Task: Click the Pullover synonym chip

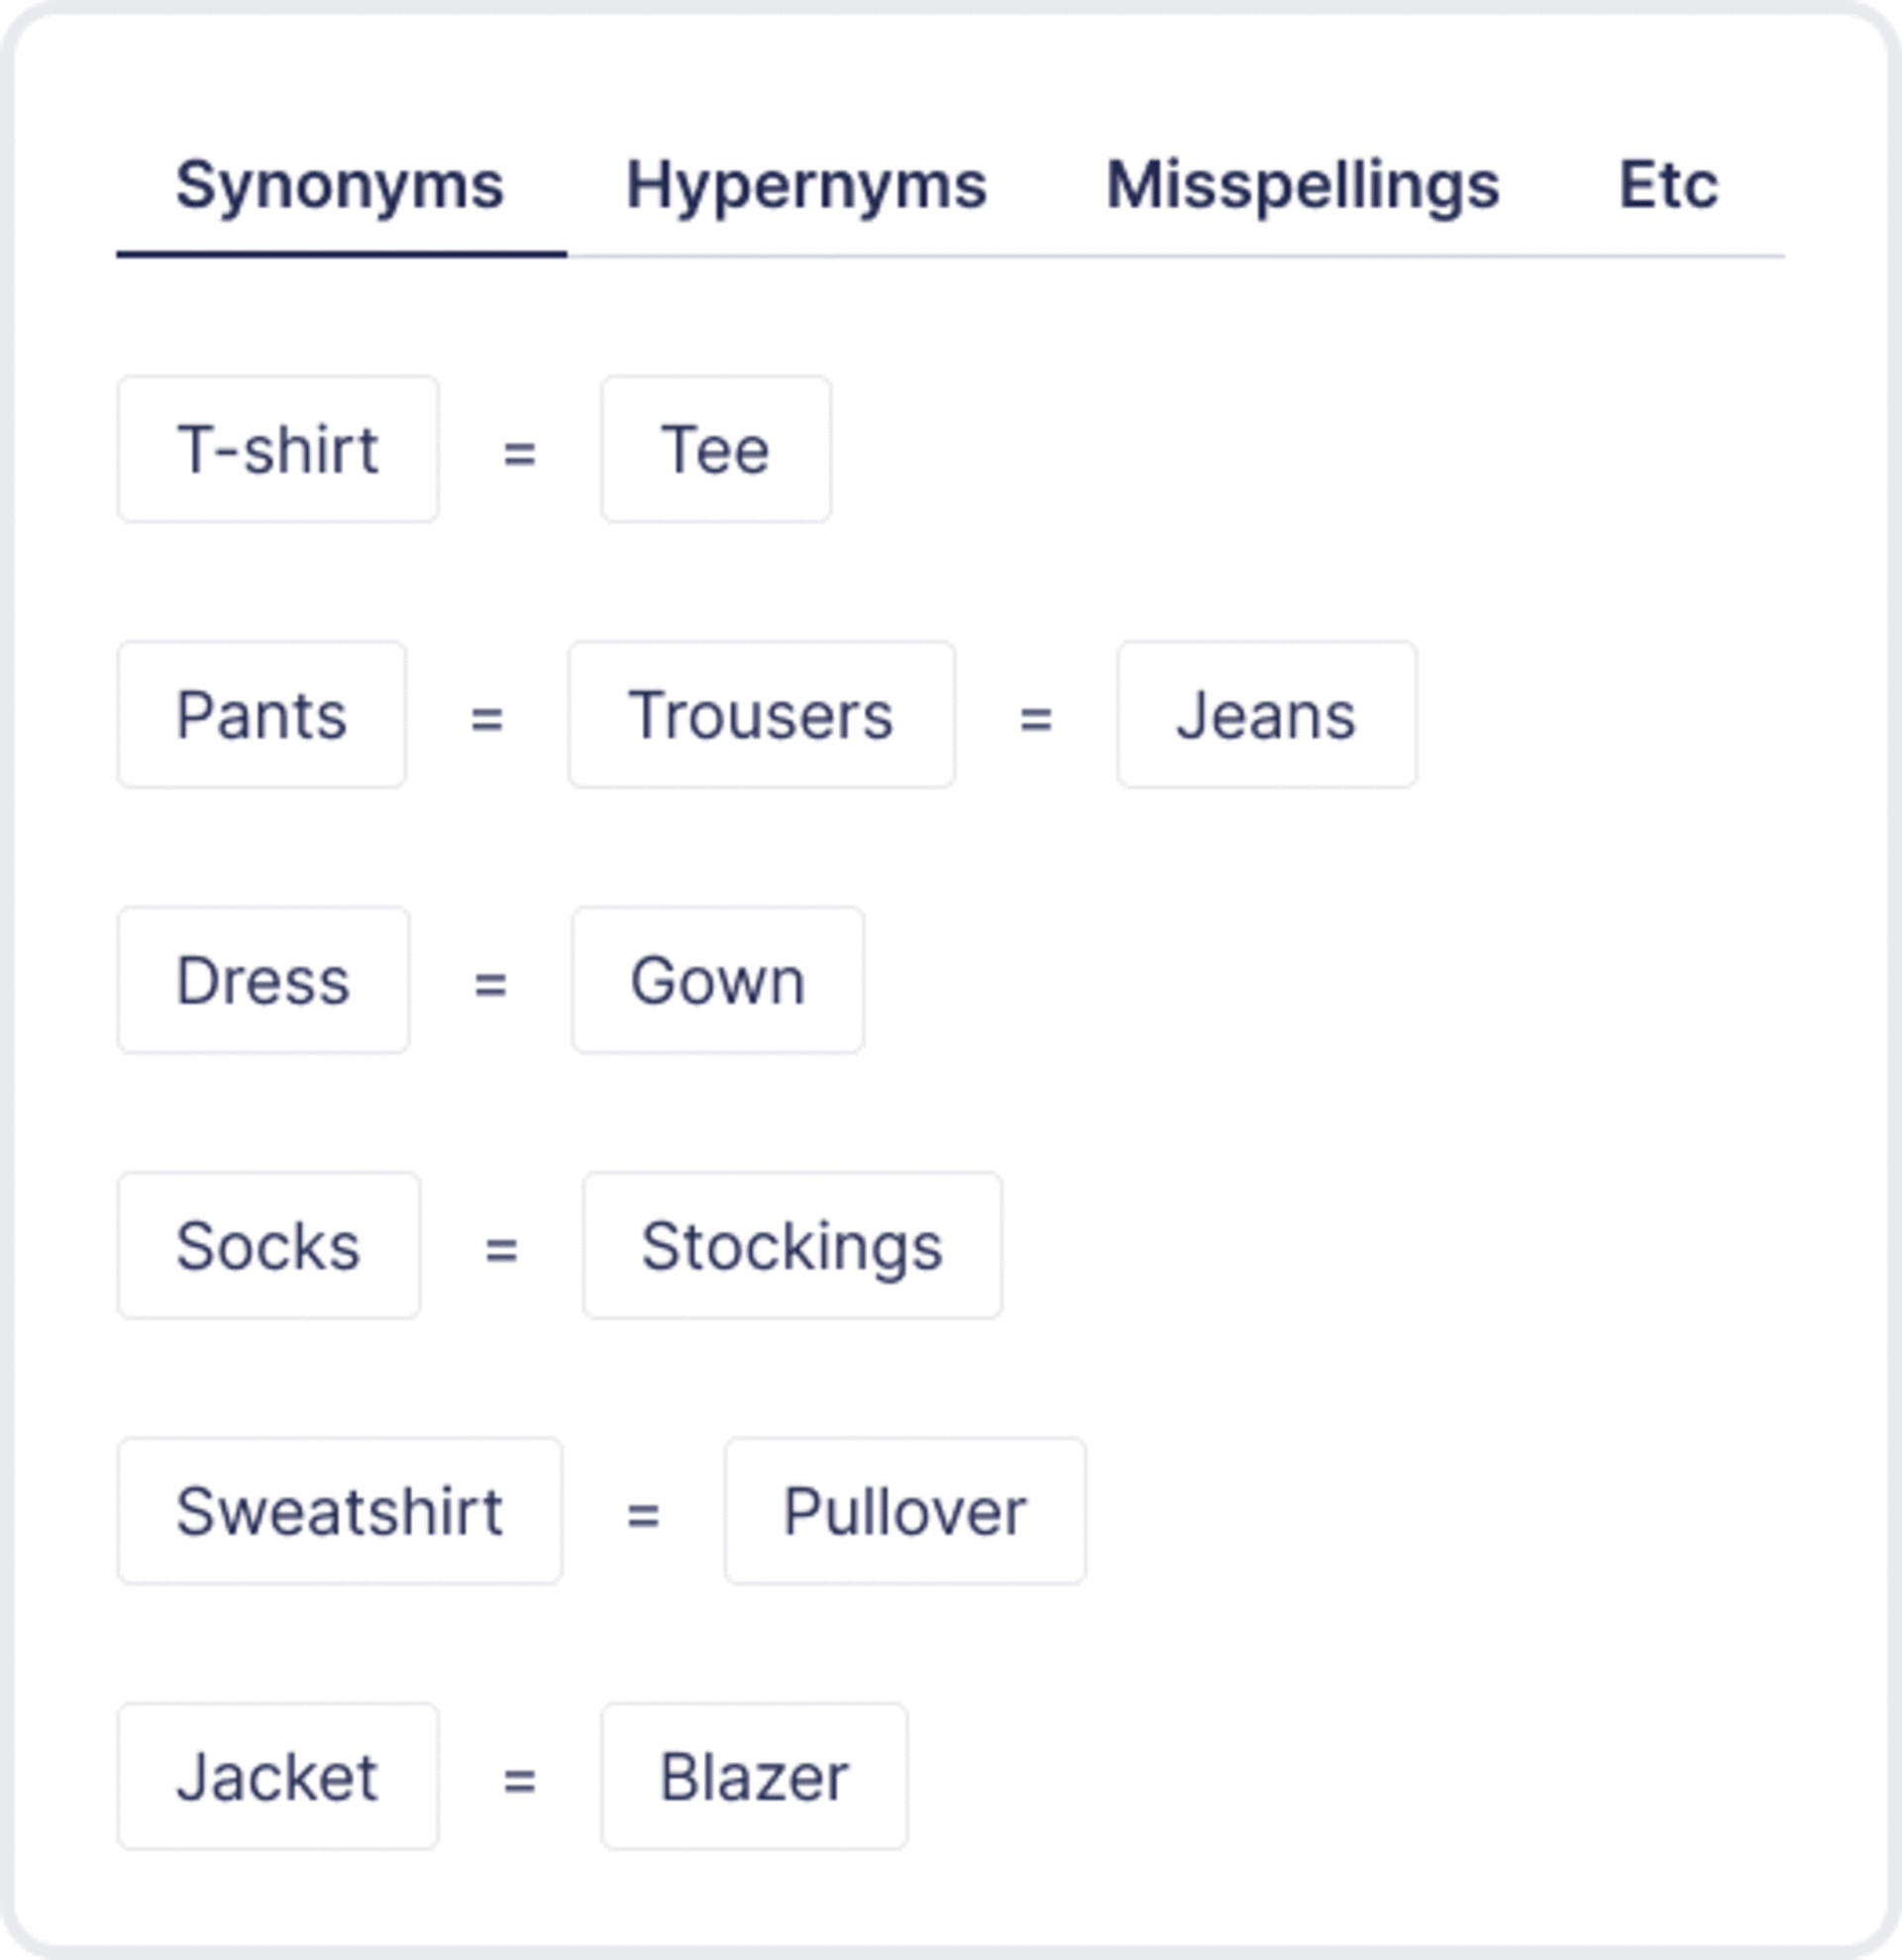Action: click(x=905, y=1511)
